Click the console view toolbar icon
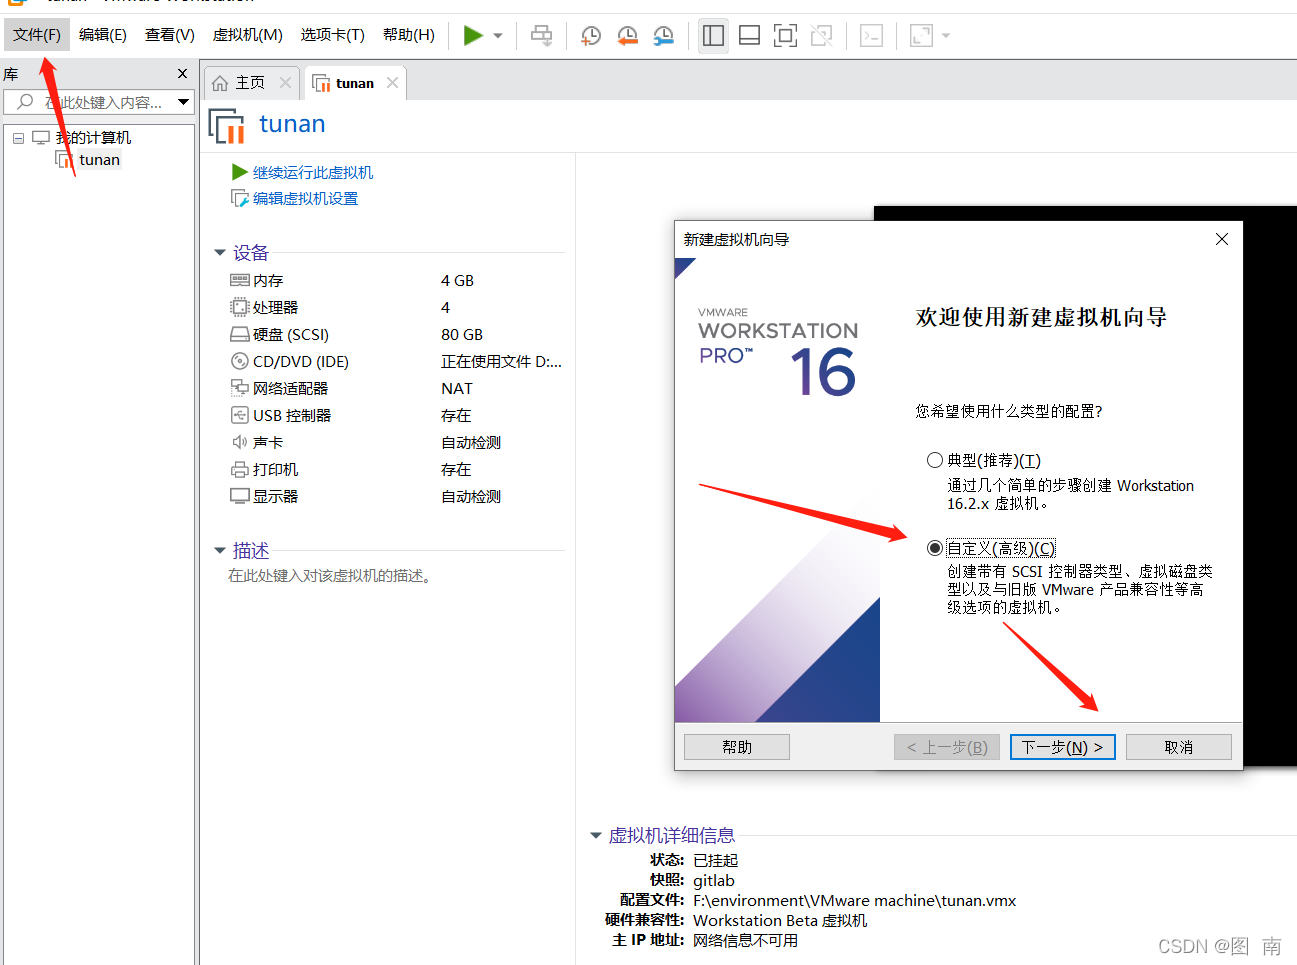This screenshot has height=965, width=1297. [x=872, y=36]
